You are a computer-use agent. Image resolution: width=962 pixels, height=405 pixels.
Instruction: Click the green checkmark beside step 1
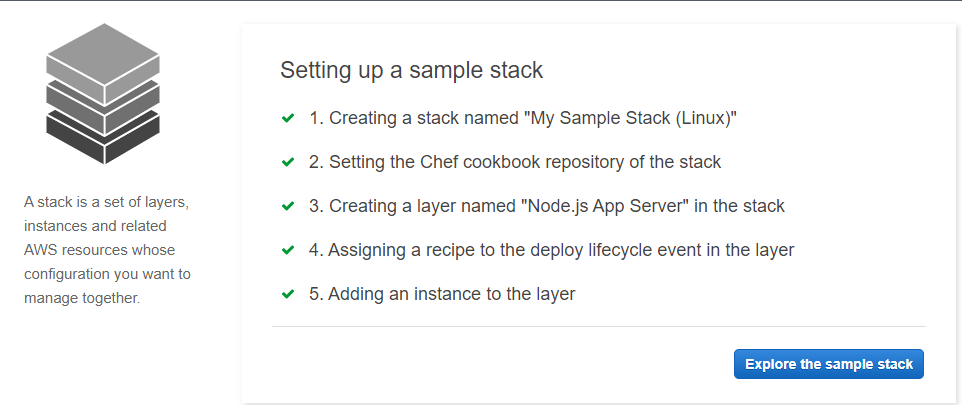288,118
